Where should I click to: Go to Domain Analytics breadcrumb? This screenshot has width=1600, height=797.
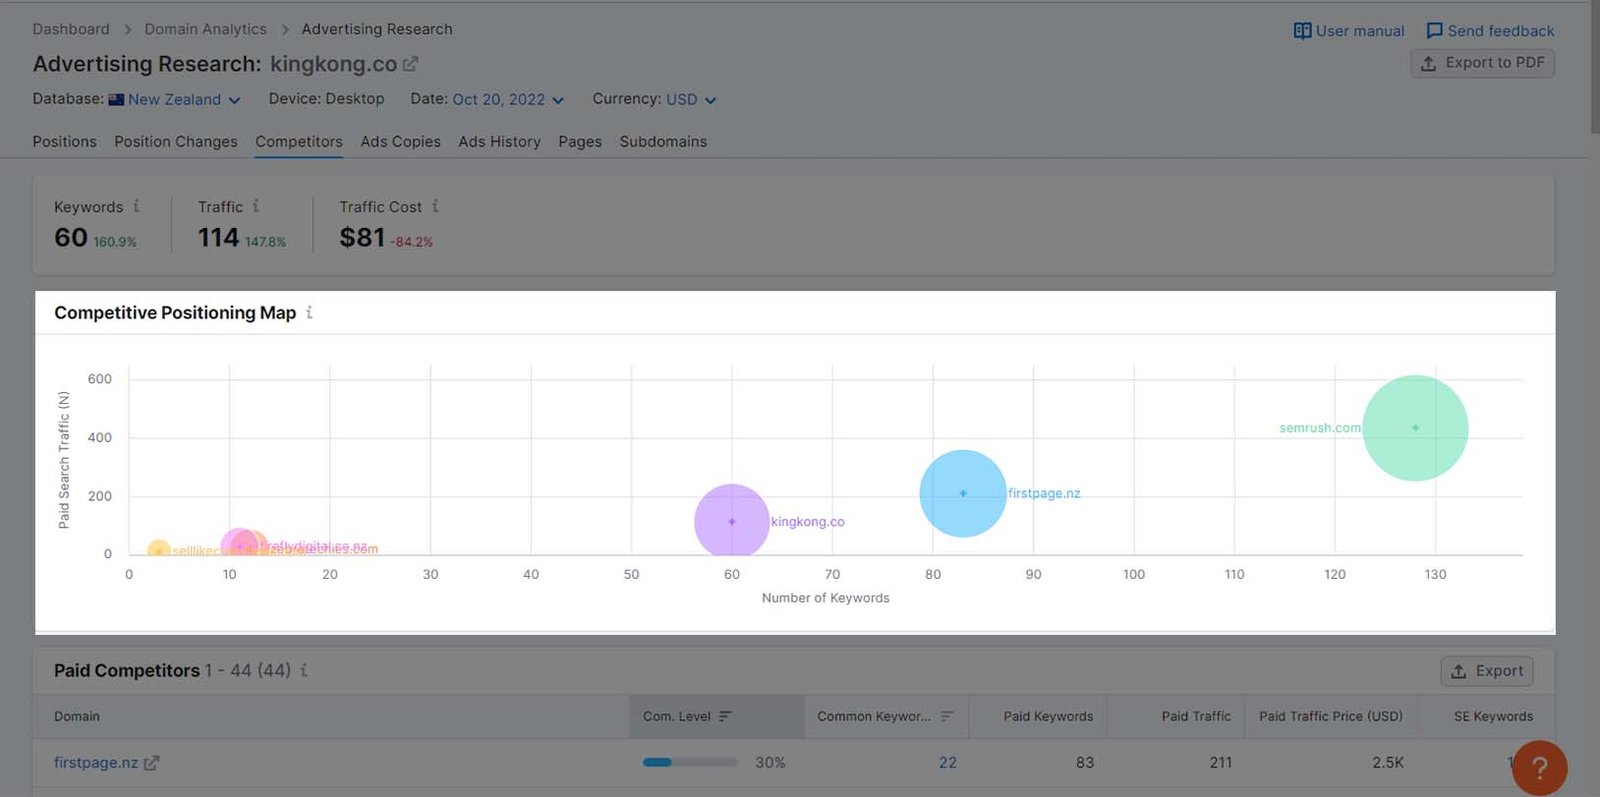205,29
